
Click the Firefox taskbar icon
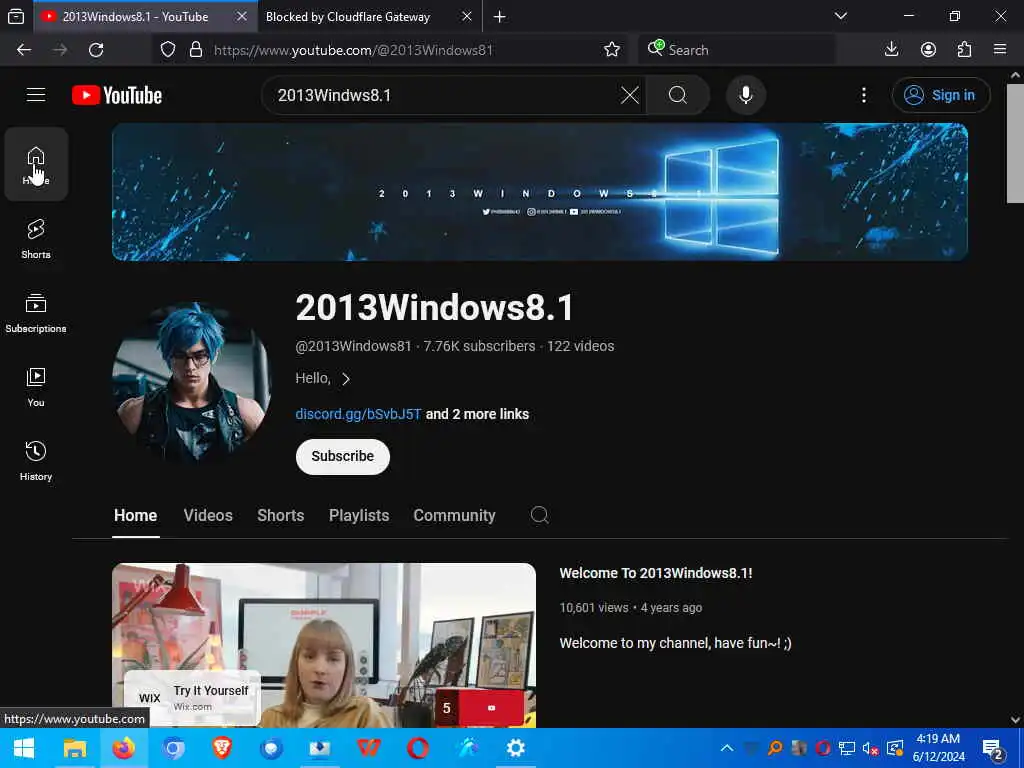[x=123, y=748]
